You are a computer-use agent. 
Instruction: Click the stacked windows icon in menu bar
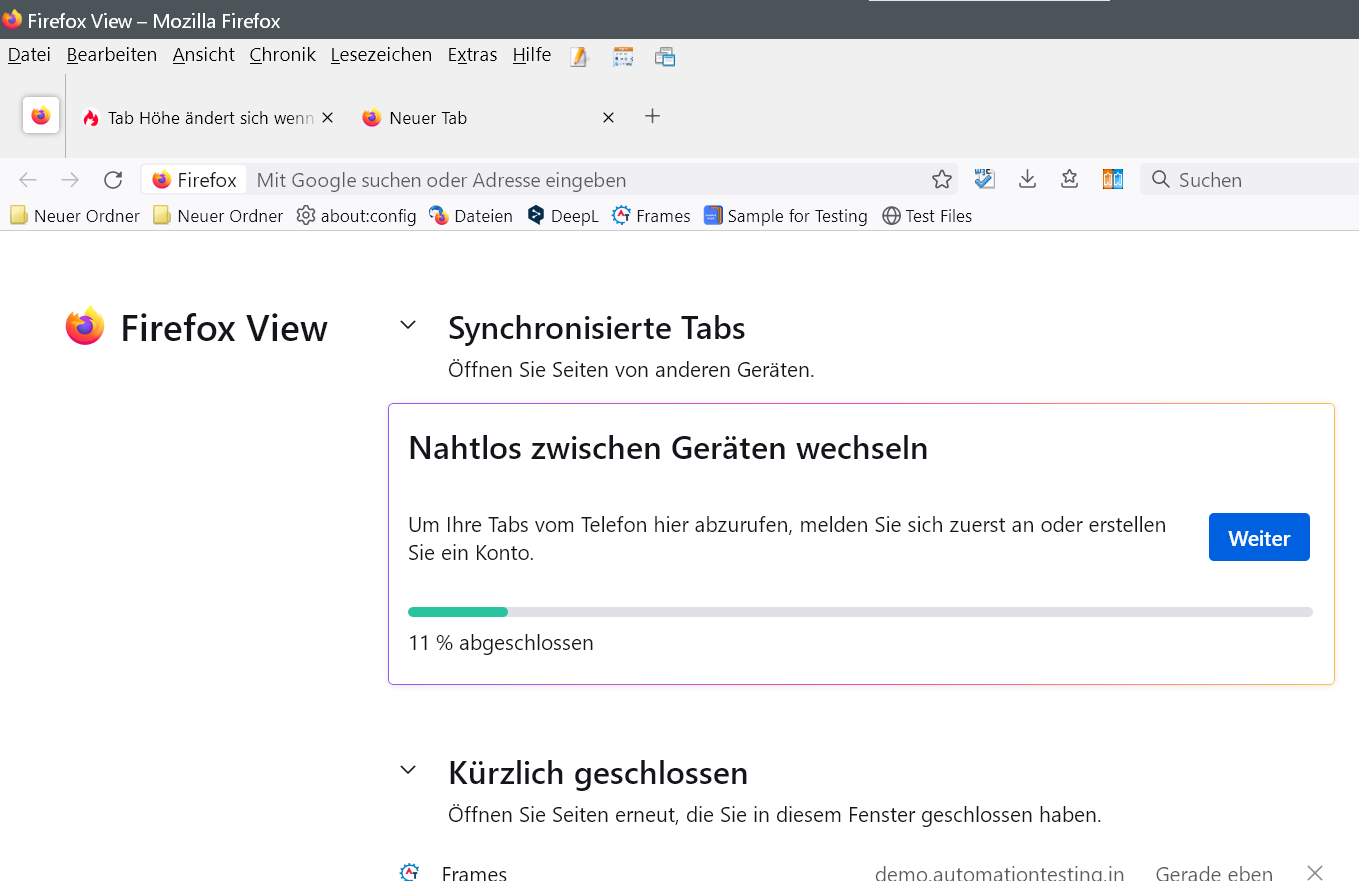click(665, 57)
